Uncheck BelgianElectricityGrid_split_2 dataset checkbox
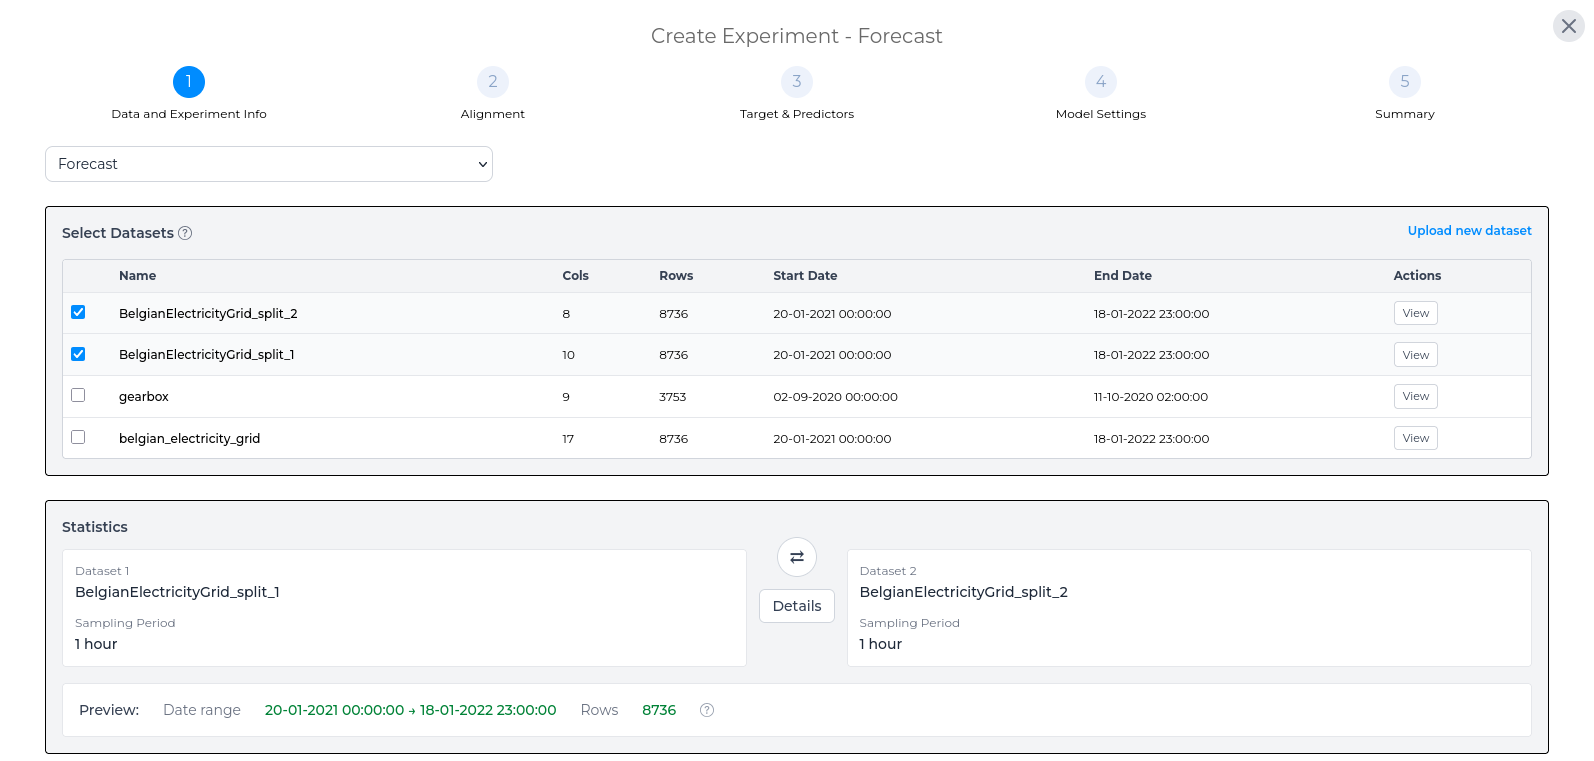 78,312
